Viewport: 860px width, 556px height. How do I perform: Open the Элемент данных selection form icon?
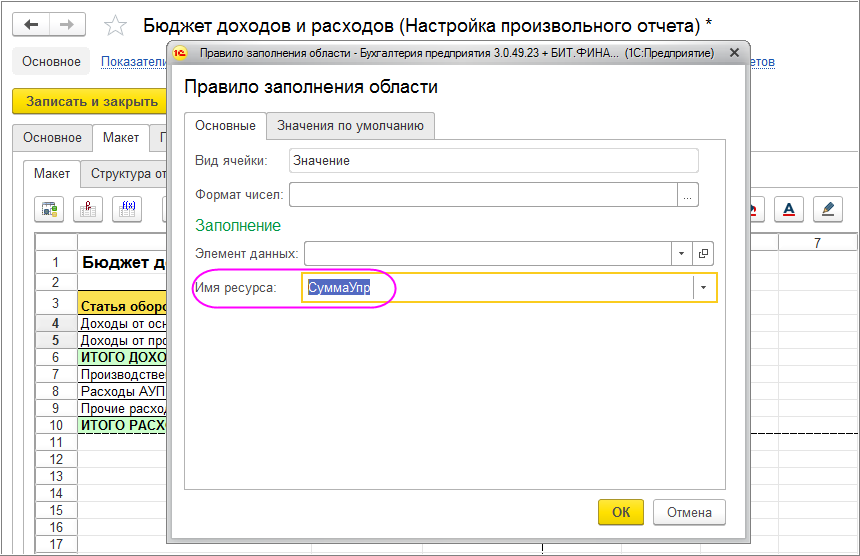click(x=703, y=254)
